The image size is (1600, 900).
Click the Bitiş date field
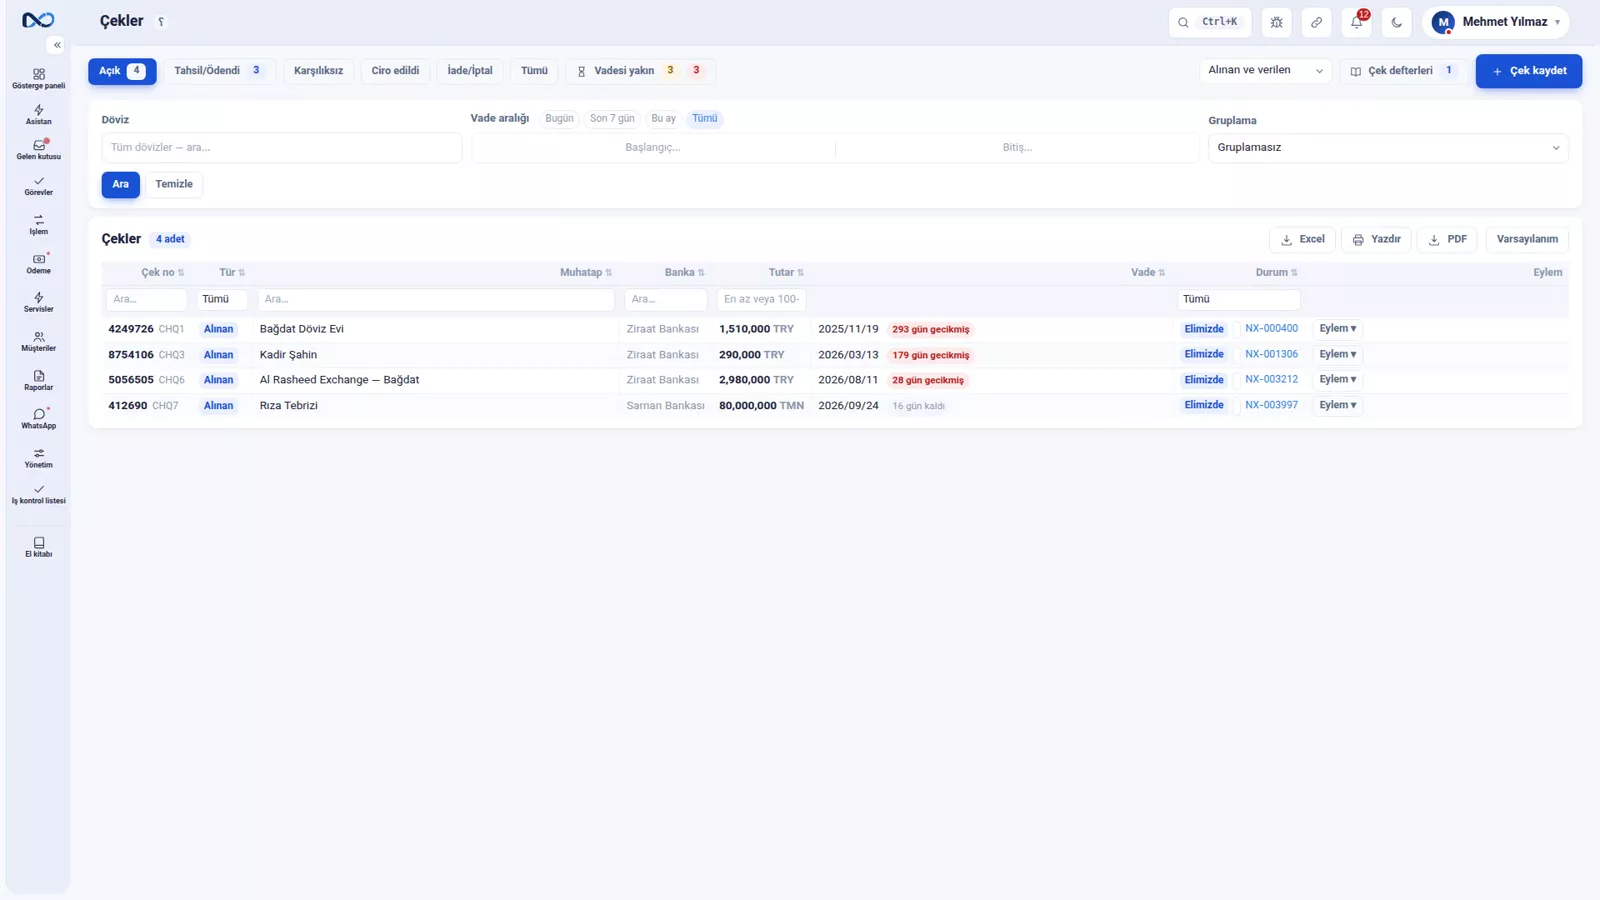(1017, 147)
